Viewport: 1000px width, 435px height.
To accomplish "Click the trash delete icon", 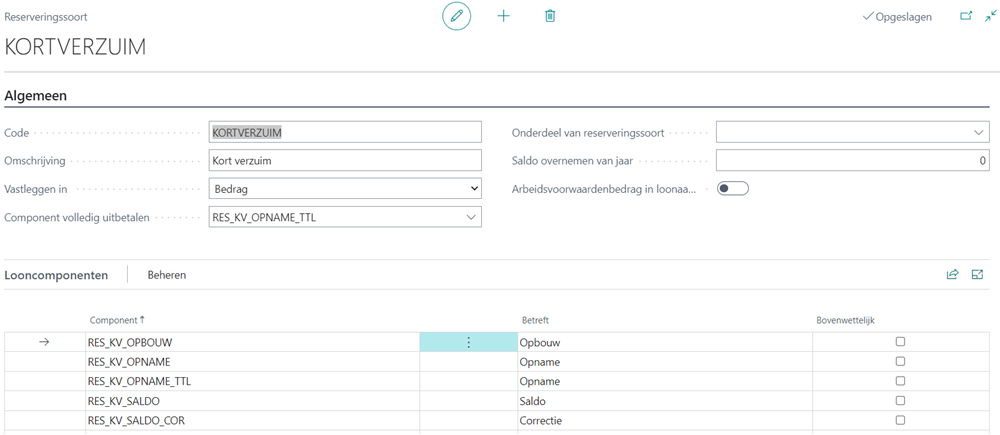I will (x=550, y=16).
